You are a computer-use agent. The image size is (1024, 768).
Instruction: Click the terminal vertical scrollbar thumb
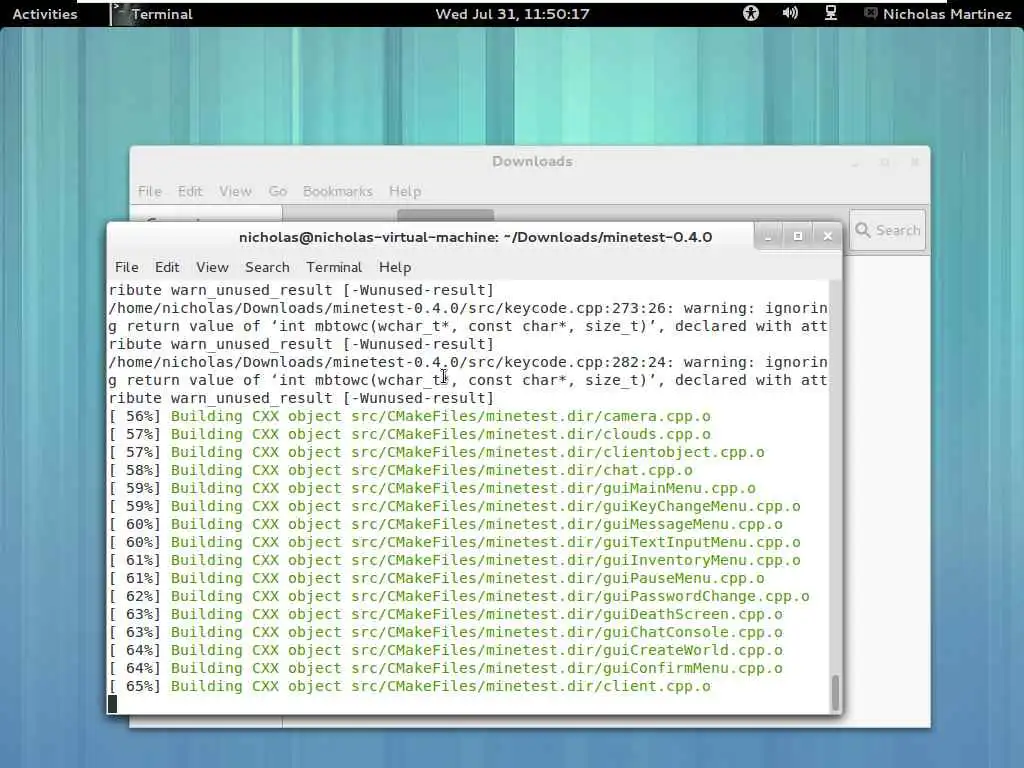(835, 693)
